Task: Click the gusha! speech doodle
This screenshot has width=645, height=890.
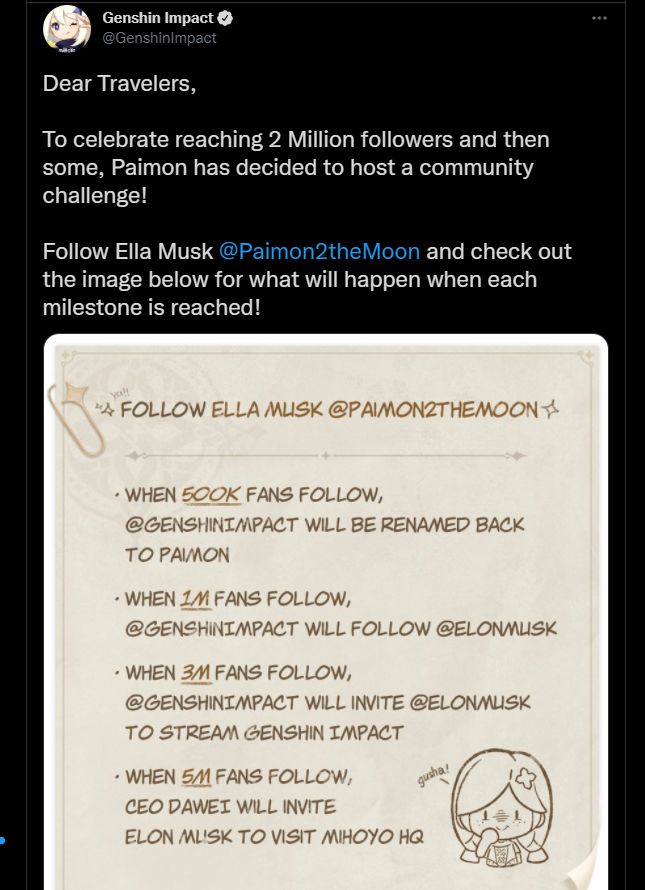Action: pos(434,775)
